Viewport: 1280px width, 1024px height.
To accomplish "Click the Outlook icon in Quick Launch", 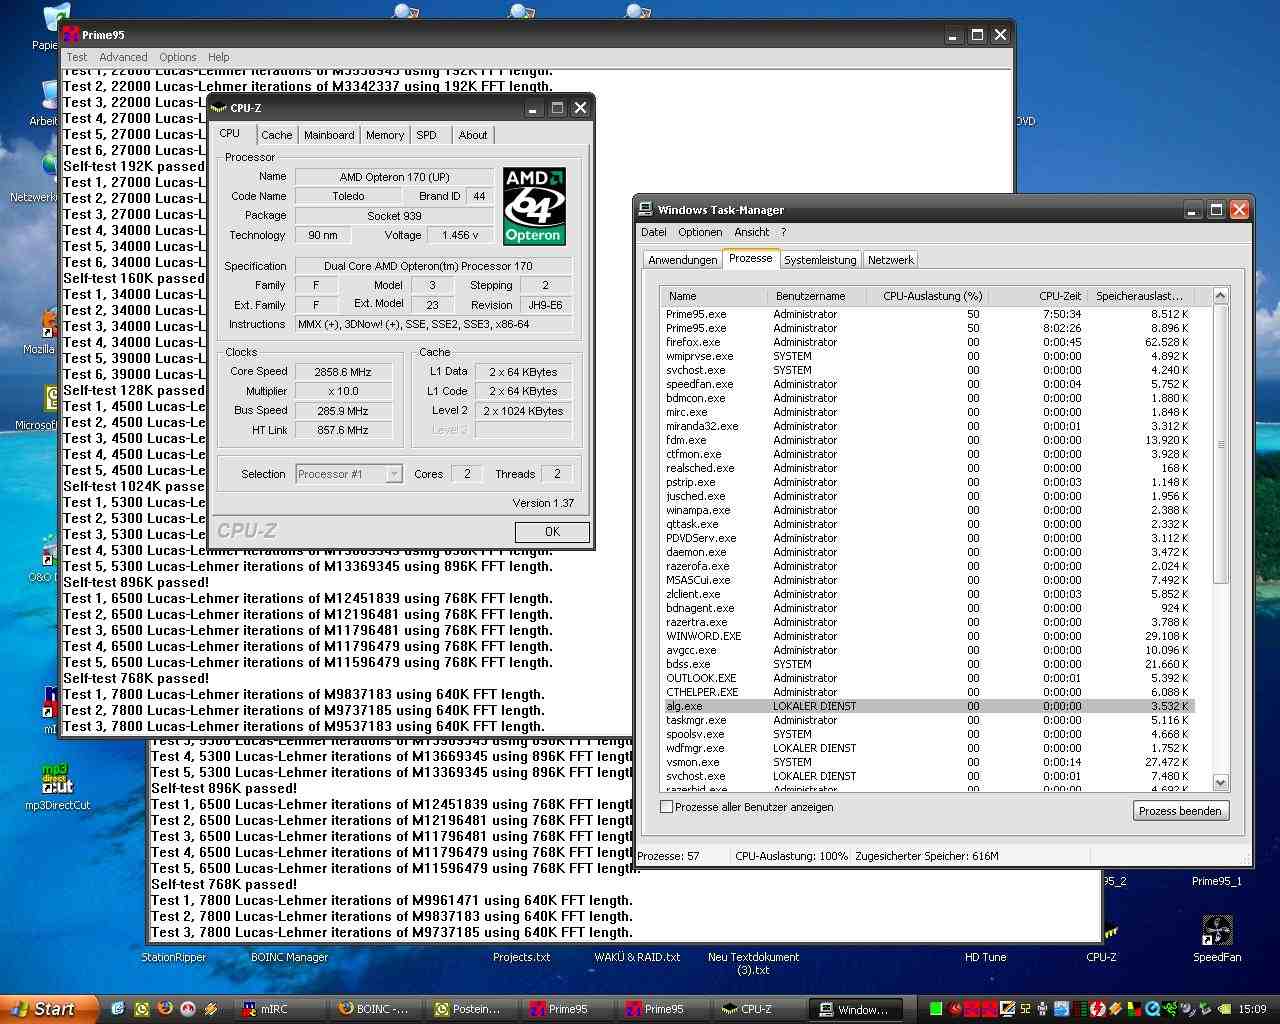I will click(x=141, y=1009).
